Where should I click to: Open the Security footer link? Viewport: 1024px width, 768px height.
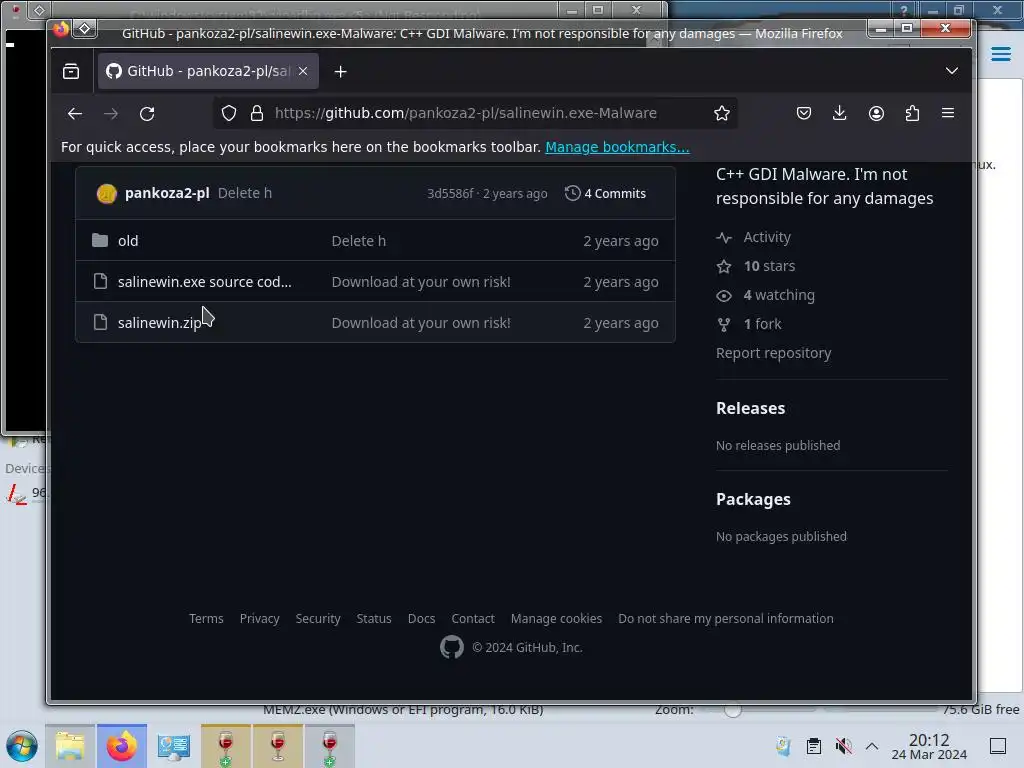(x=317, y=618)
